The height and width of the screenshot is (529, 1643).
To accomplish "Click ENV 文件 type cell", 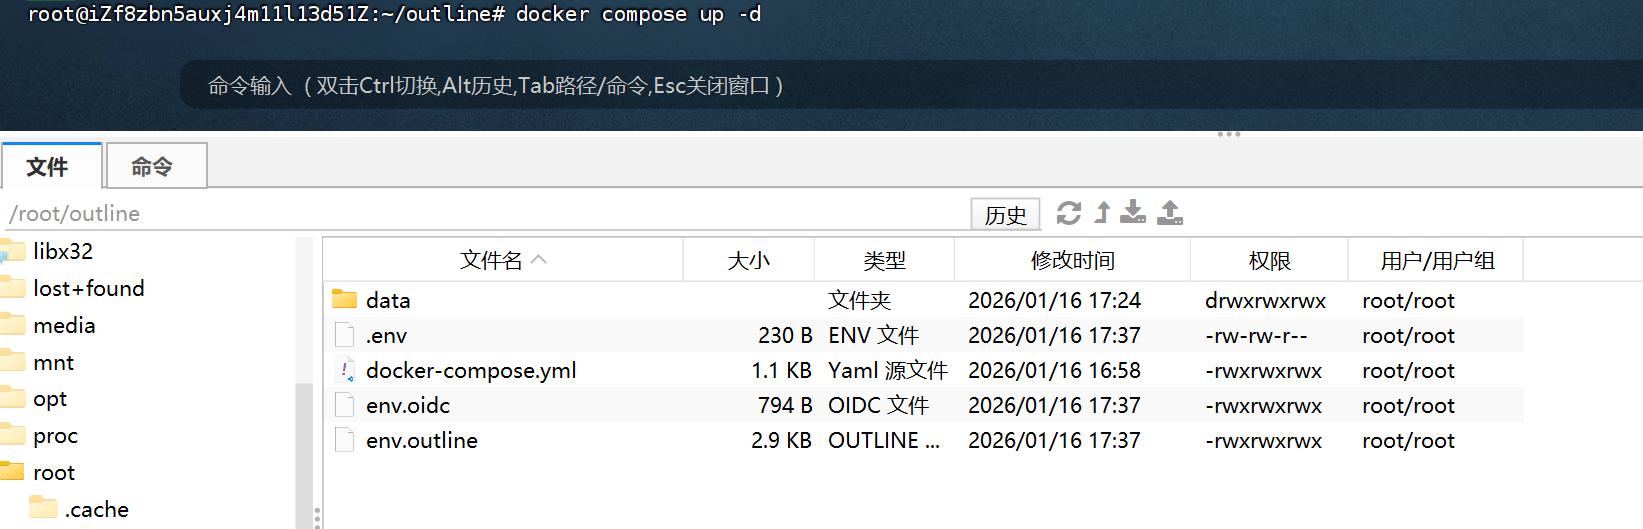I will [873, 335].
